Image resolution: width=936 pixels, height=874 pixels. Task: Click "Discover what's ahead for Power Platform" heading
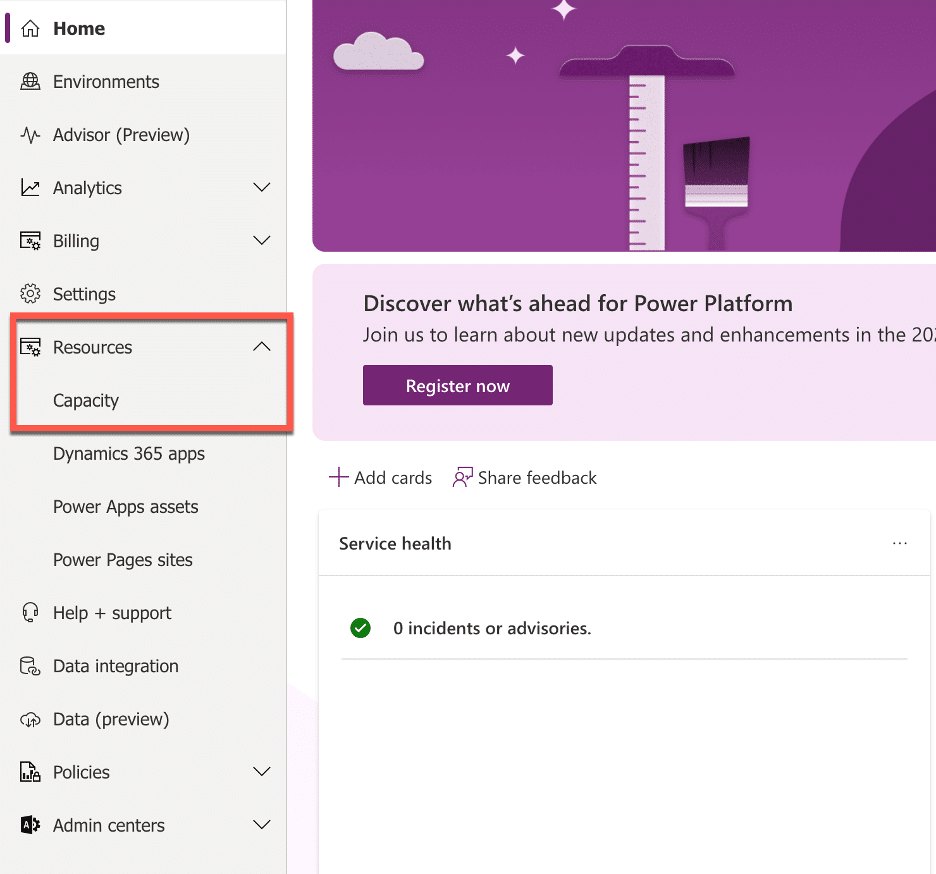(578, 303)
